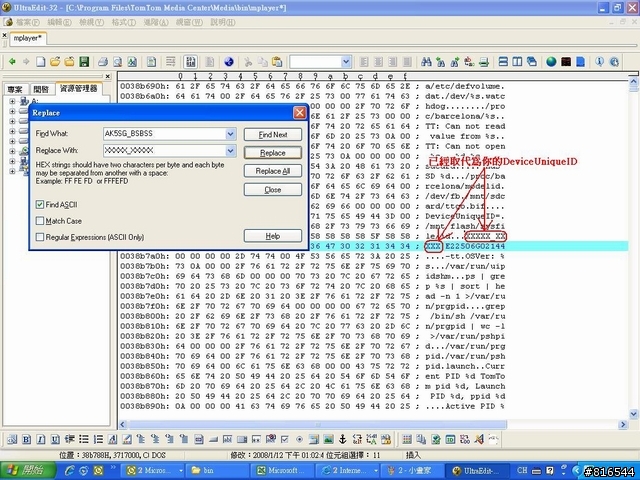The width and height of the screenshot is (640, 480).
Task: Click the hex view scroll down arrow
Action: 633,414
